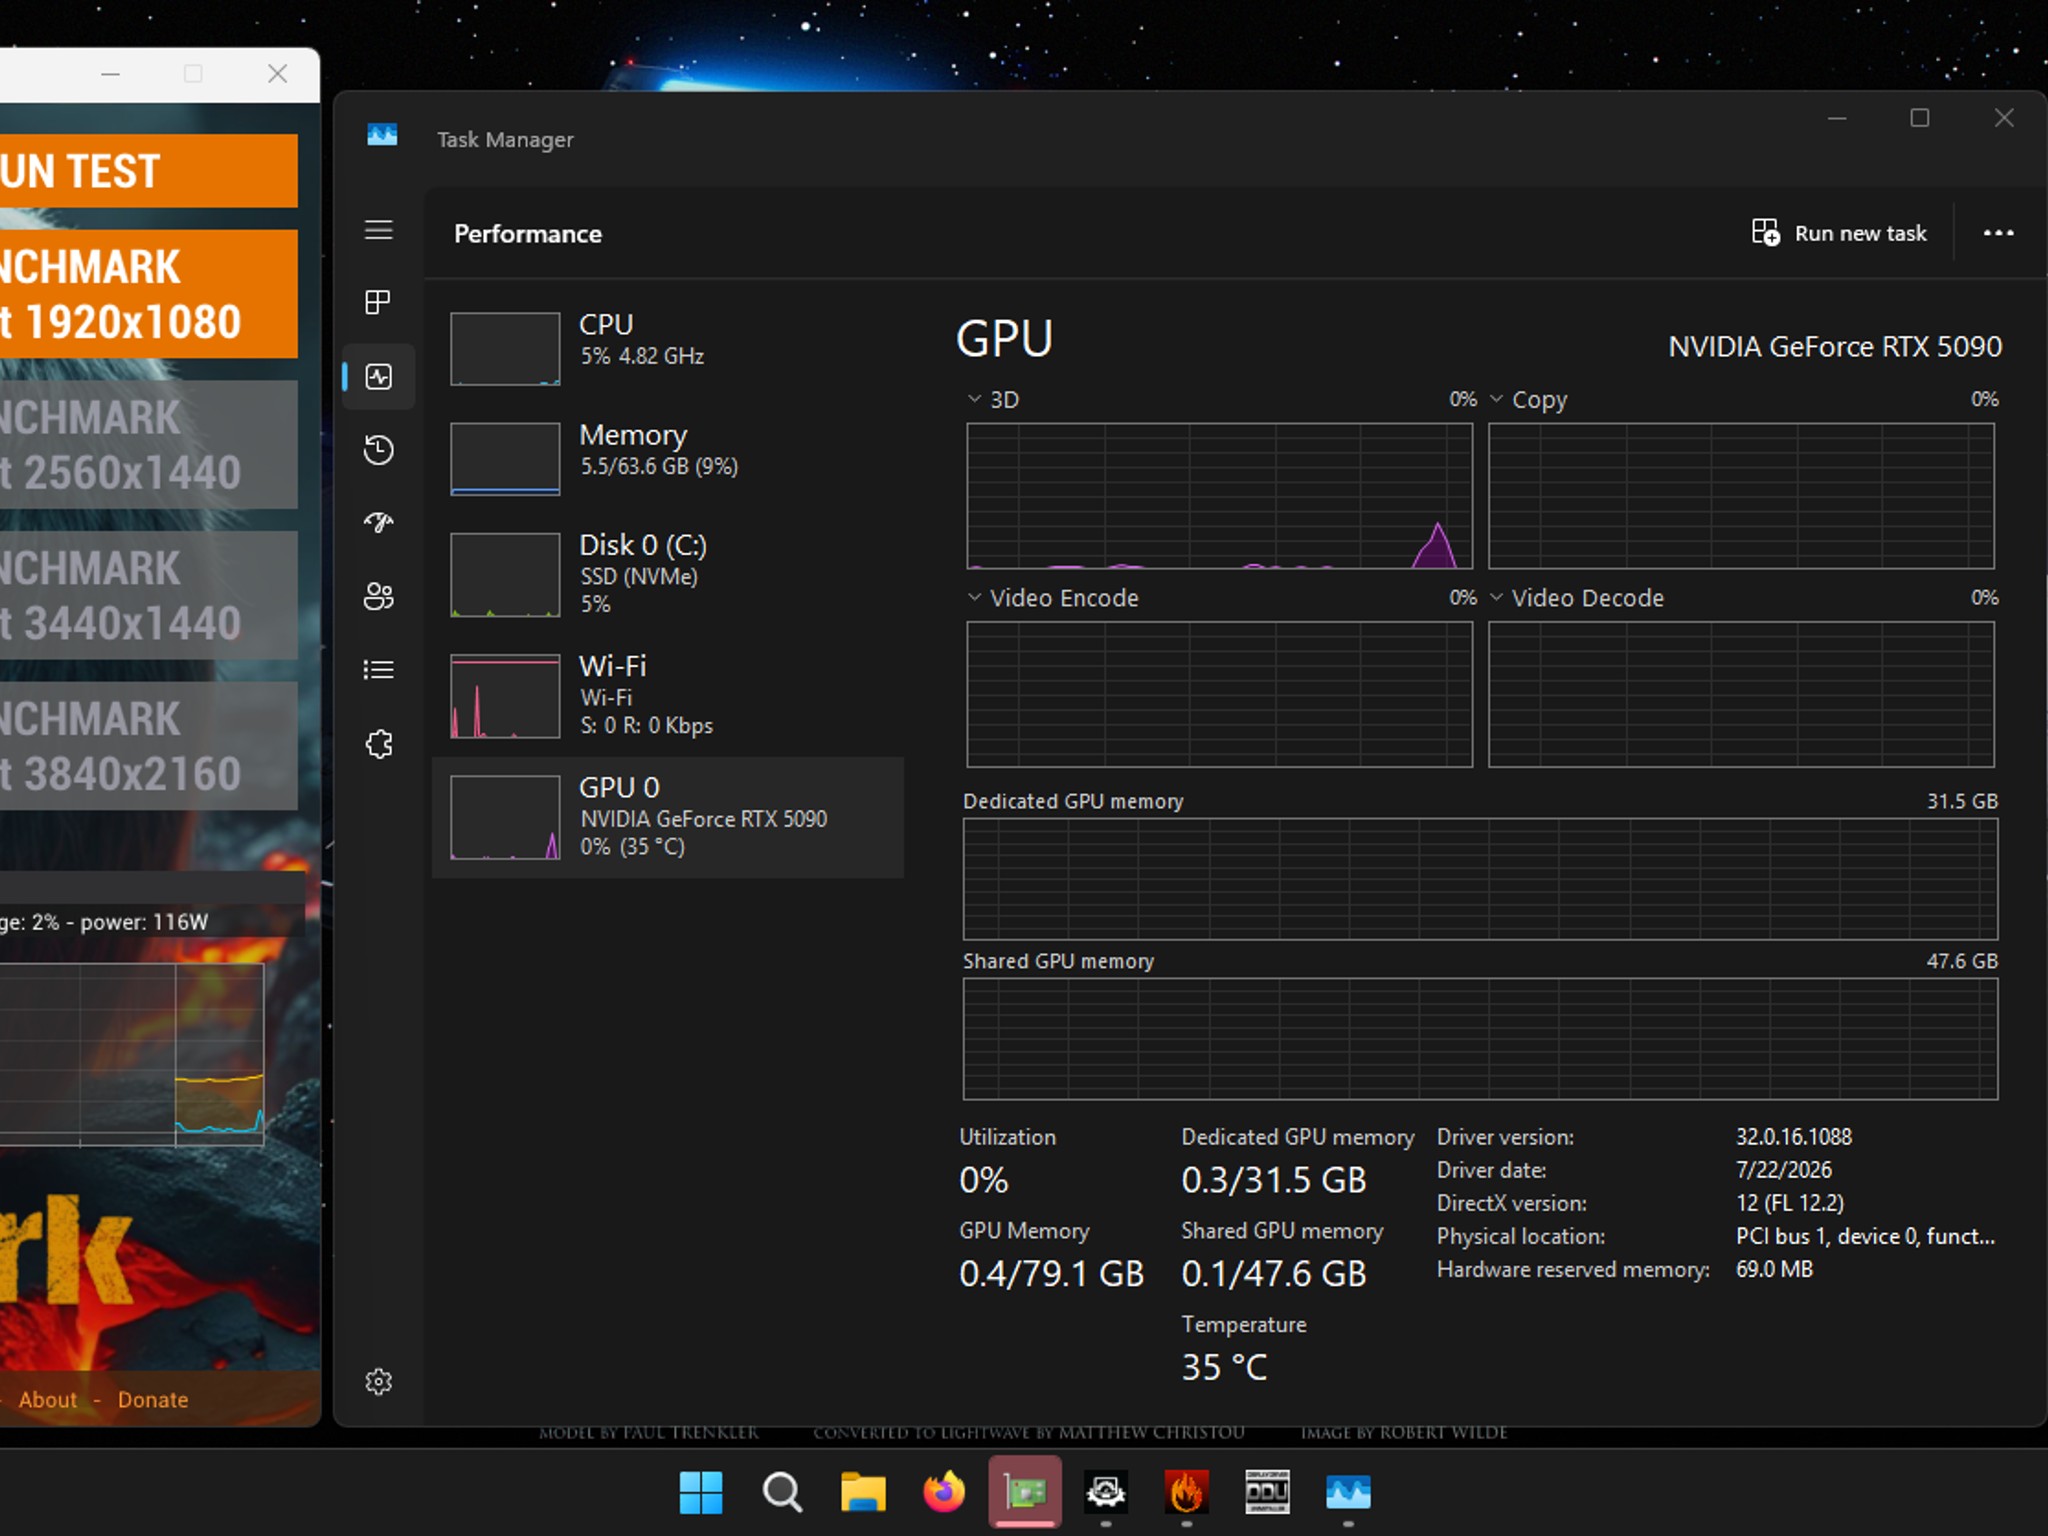
Task: Click Run new task button
Action: pos(1839,233)
